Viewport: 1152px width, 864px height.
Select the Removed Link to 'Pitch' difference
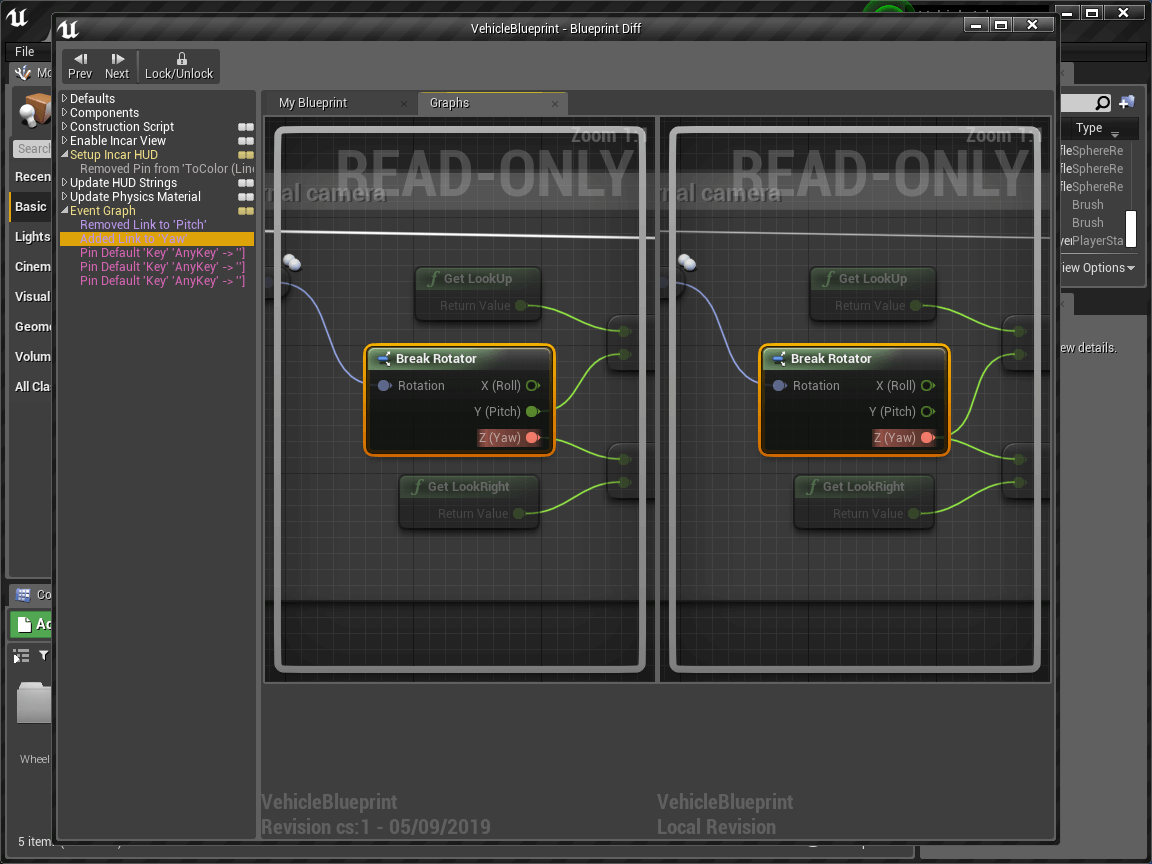[x=143, y=225]
